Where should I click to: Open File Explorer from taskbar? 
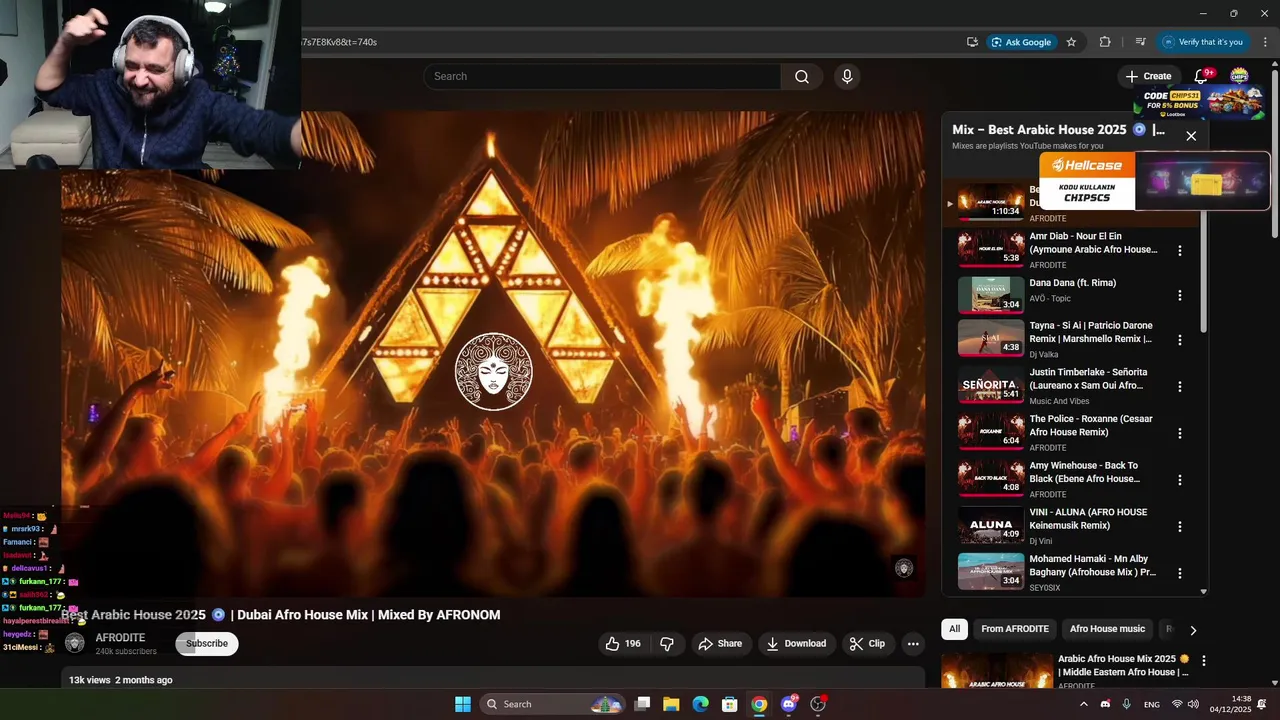click(x=671, y=704)
